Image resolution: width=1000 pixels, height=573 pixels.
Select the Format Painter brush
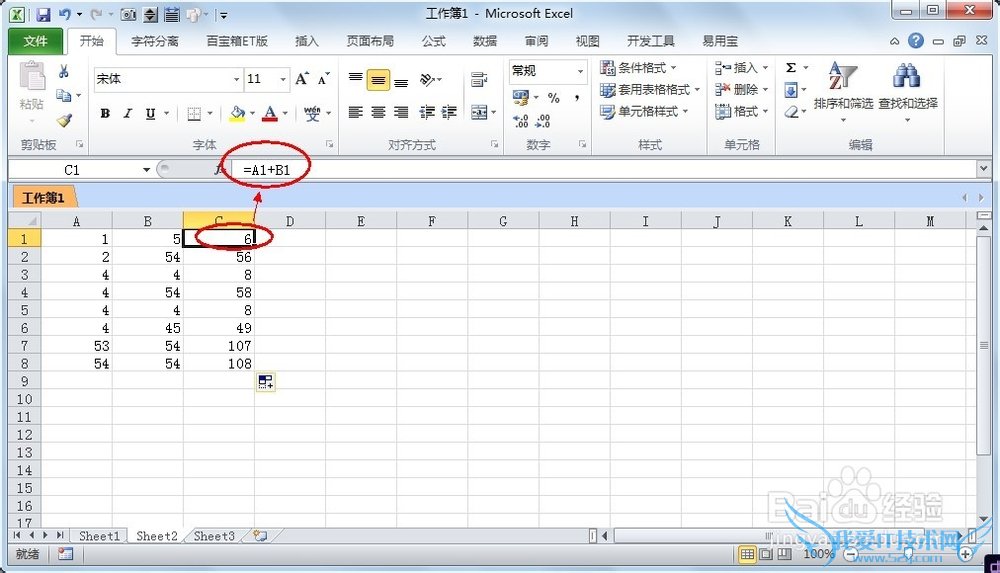coord(64,120)
